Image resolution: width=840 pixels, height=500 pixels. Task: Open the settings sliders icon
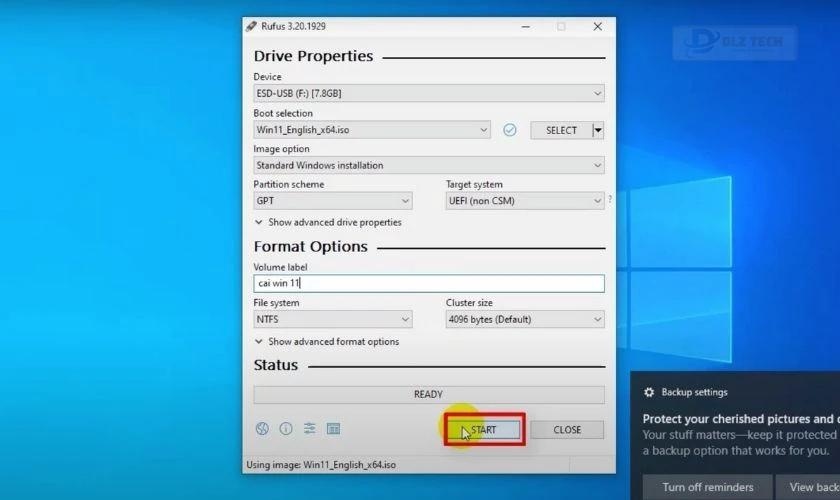[x=310, y=428]
